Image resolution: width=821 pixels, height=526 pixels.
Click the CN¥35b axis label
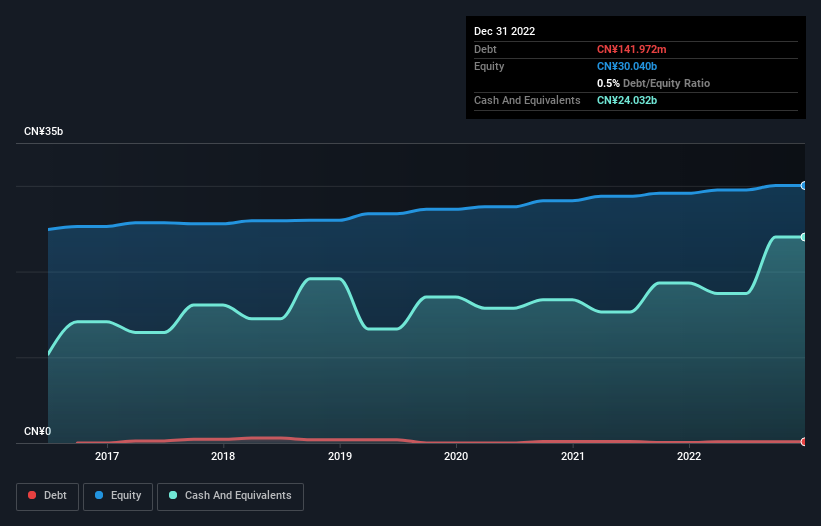pyautogui.click(x=43, y=131)
